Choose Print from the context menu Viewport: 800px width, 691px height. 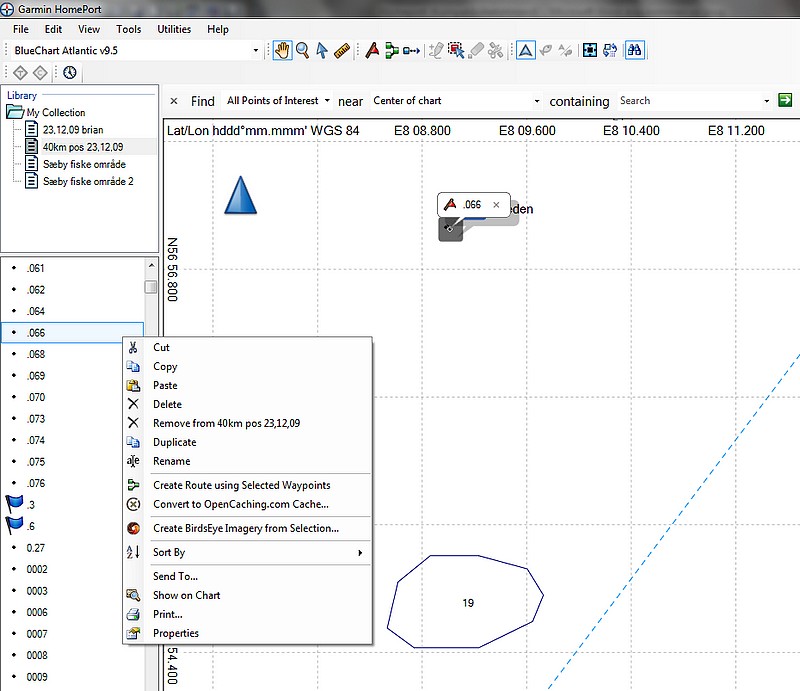(x=247, y=614)
